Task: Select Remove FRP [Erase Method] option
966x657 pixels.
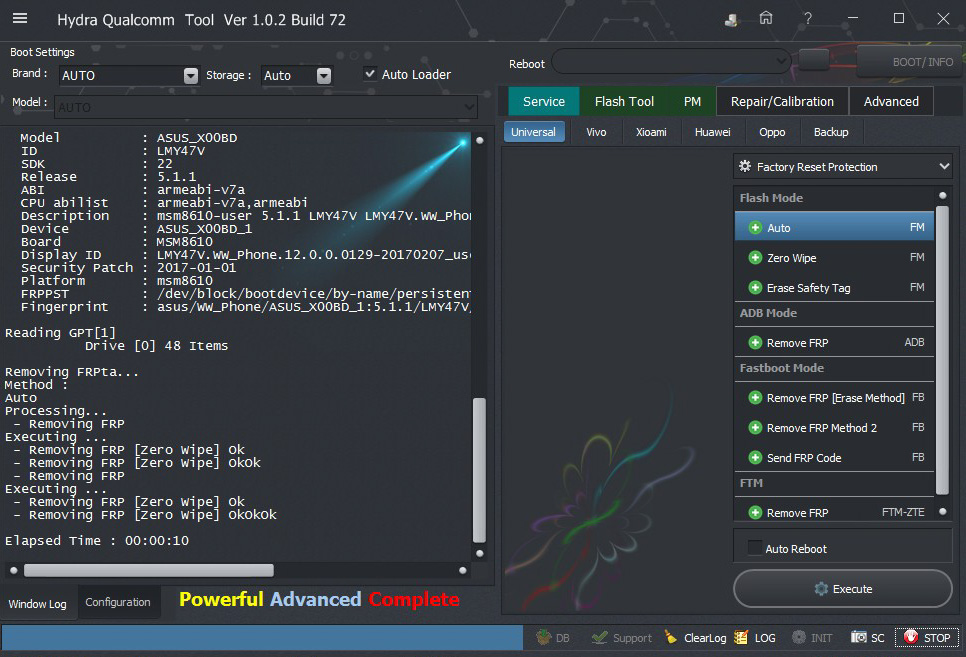Action: click(x=834, y=398)
